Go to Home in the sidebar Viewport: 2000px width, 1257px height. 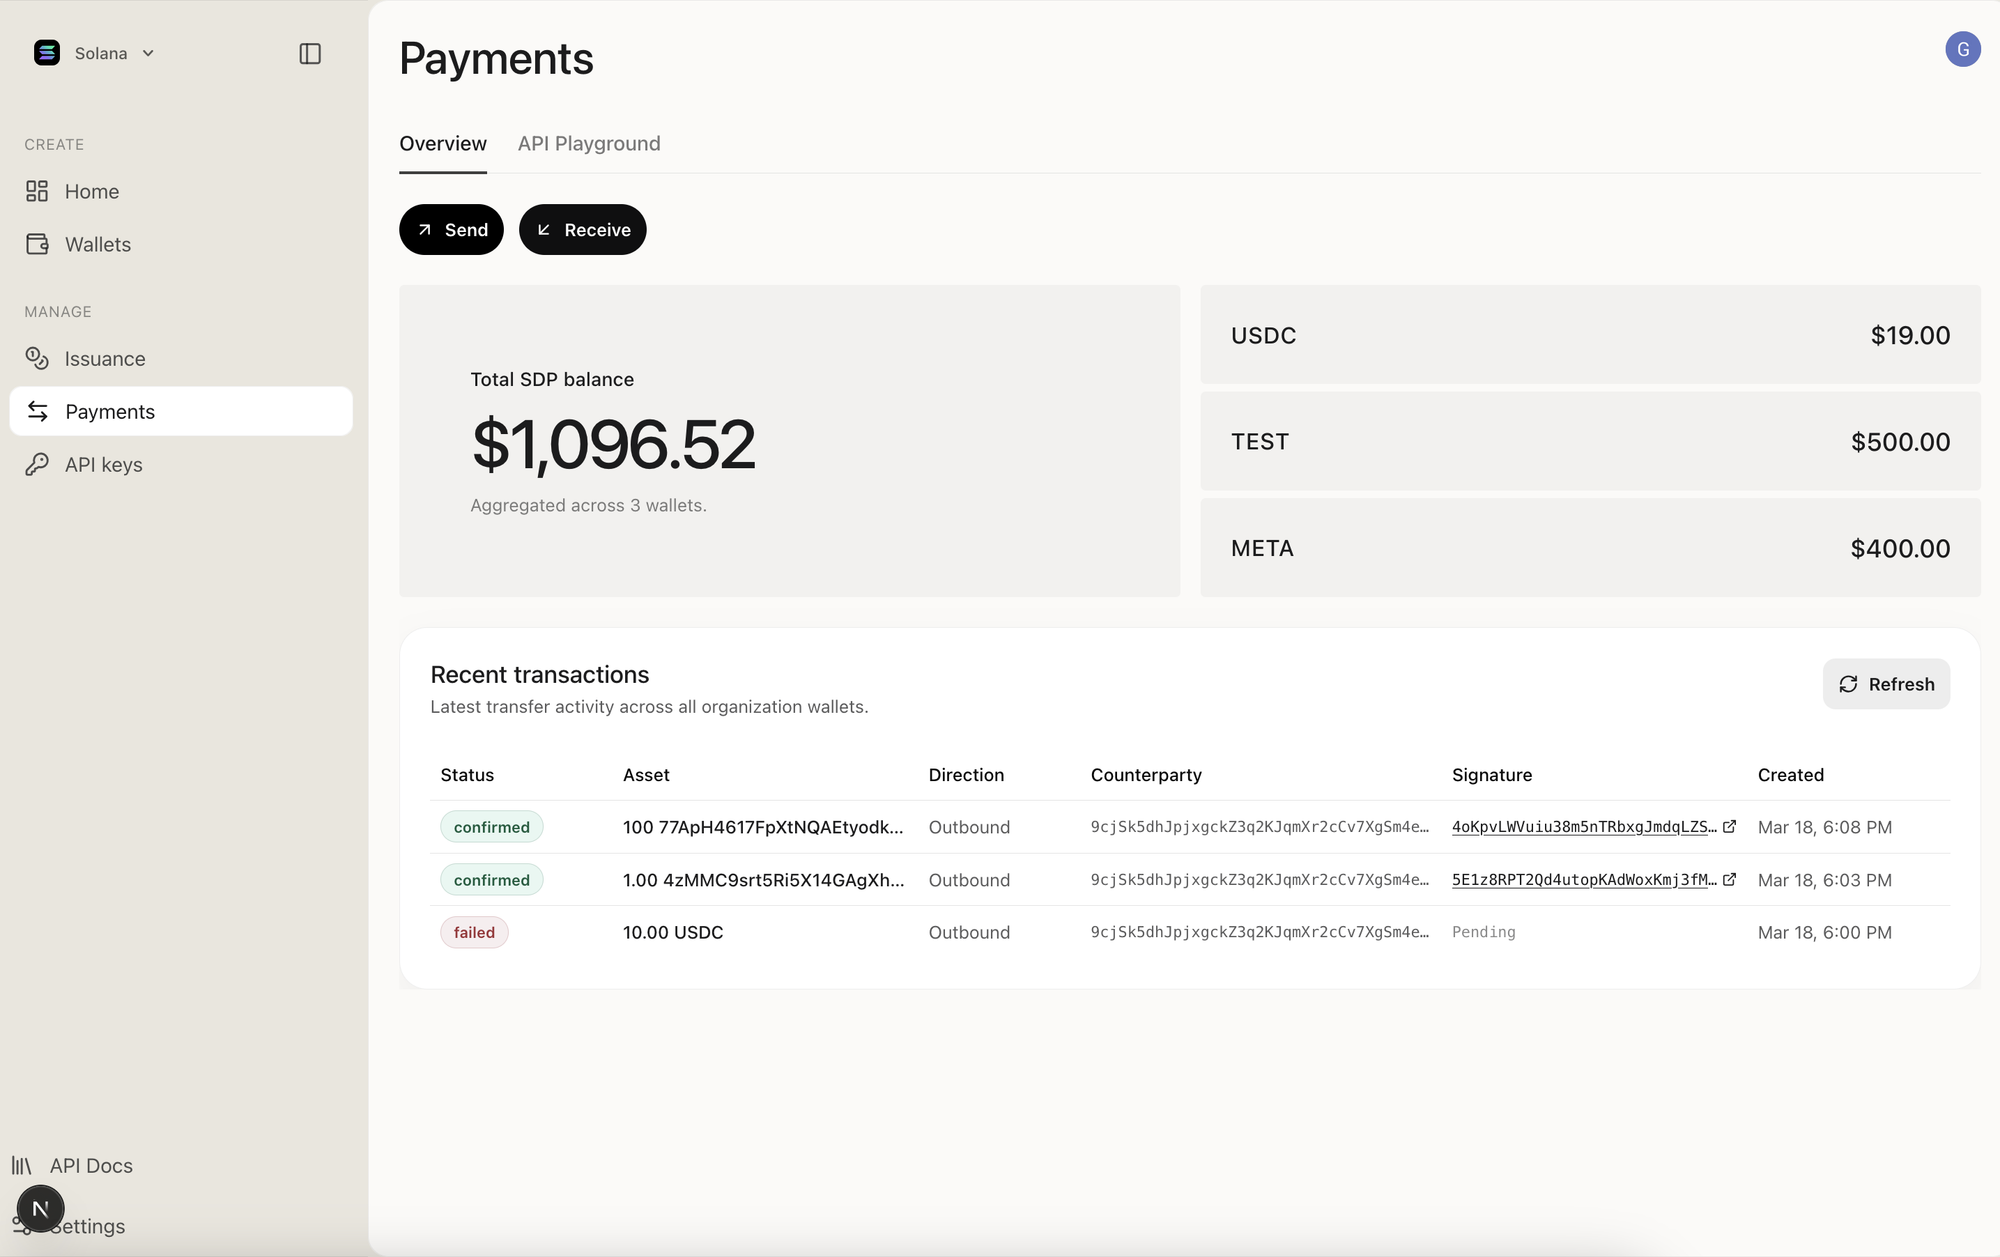(92, 191)
